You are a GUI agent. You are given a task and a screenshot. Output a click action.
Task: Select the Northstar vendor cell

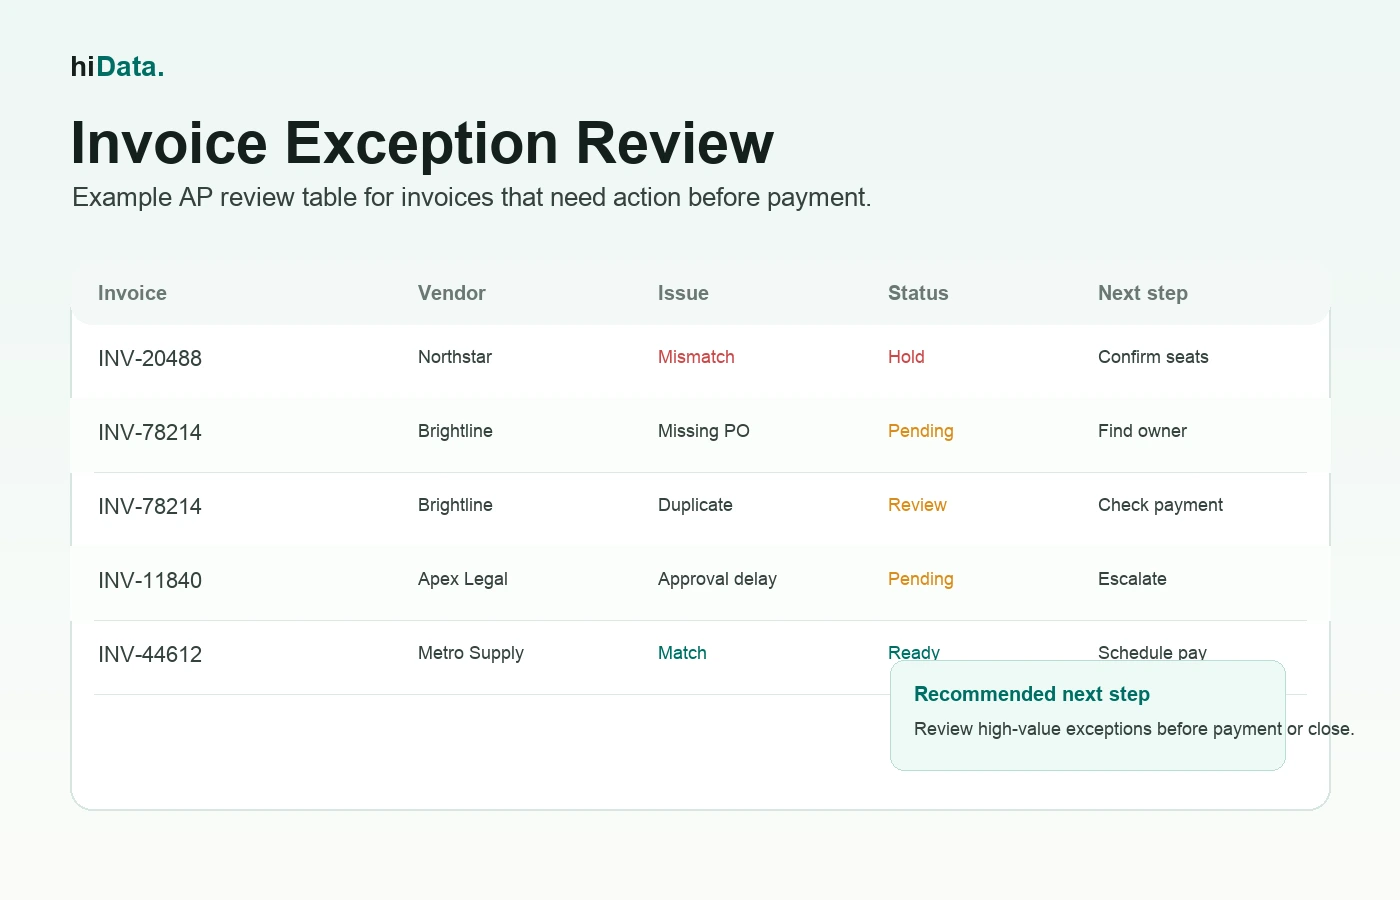click(455, 357)
